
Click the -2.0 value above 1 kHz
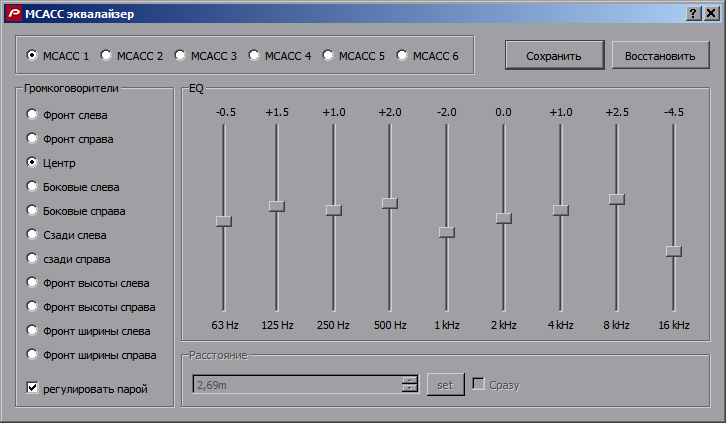pos(447,112)
